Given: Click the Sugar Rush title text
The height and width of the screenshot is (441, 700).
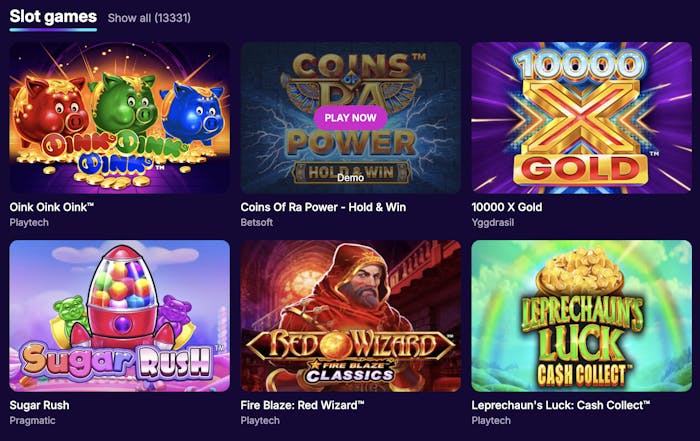Looking at the screenshot, I should [39, 405].
